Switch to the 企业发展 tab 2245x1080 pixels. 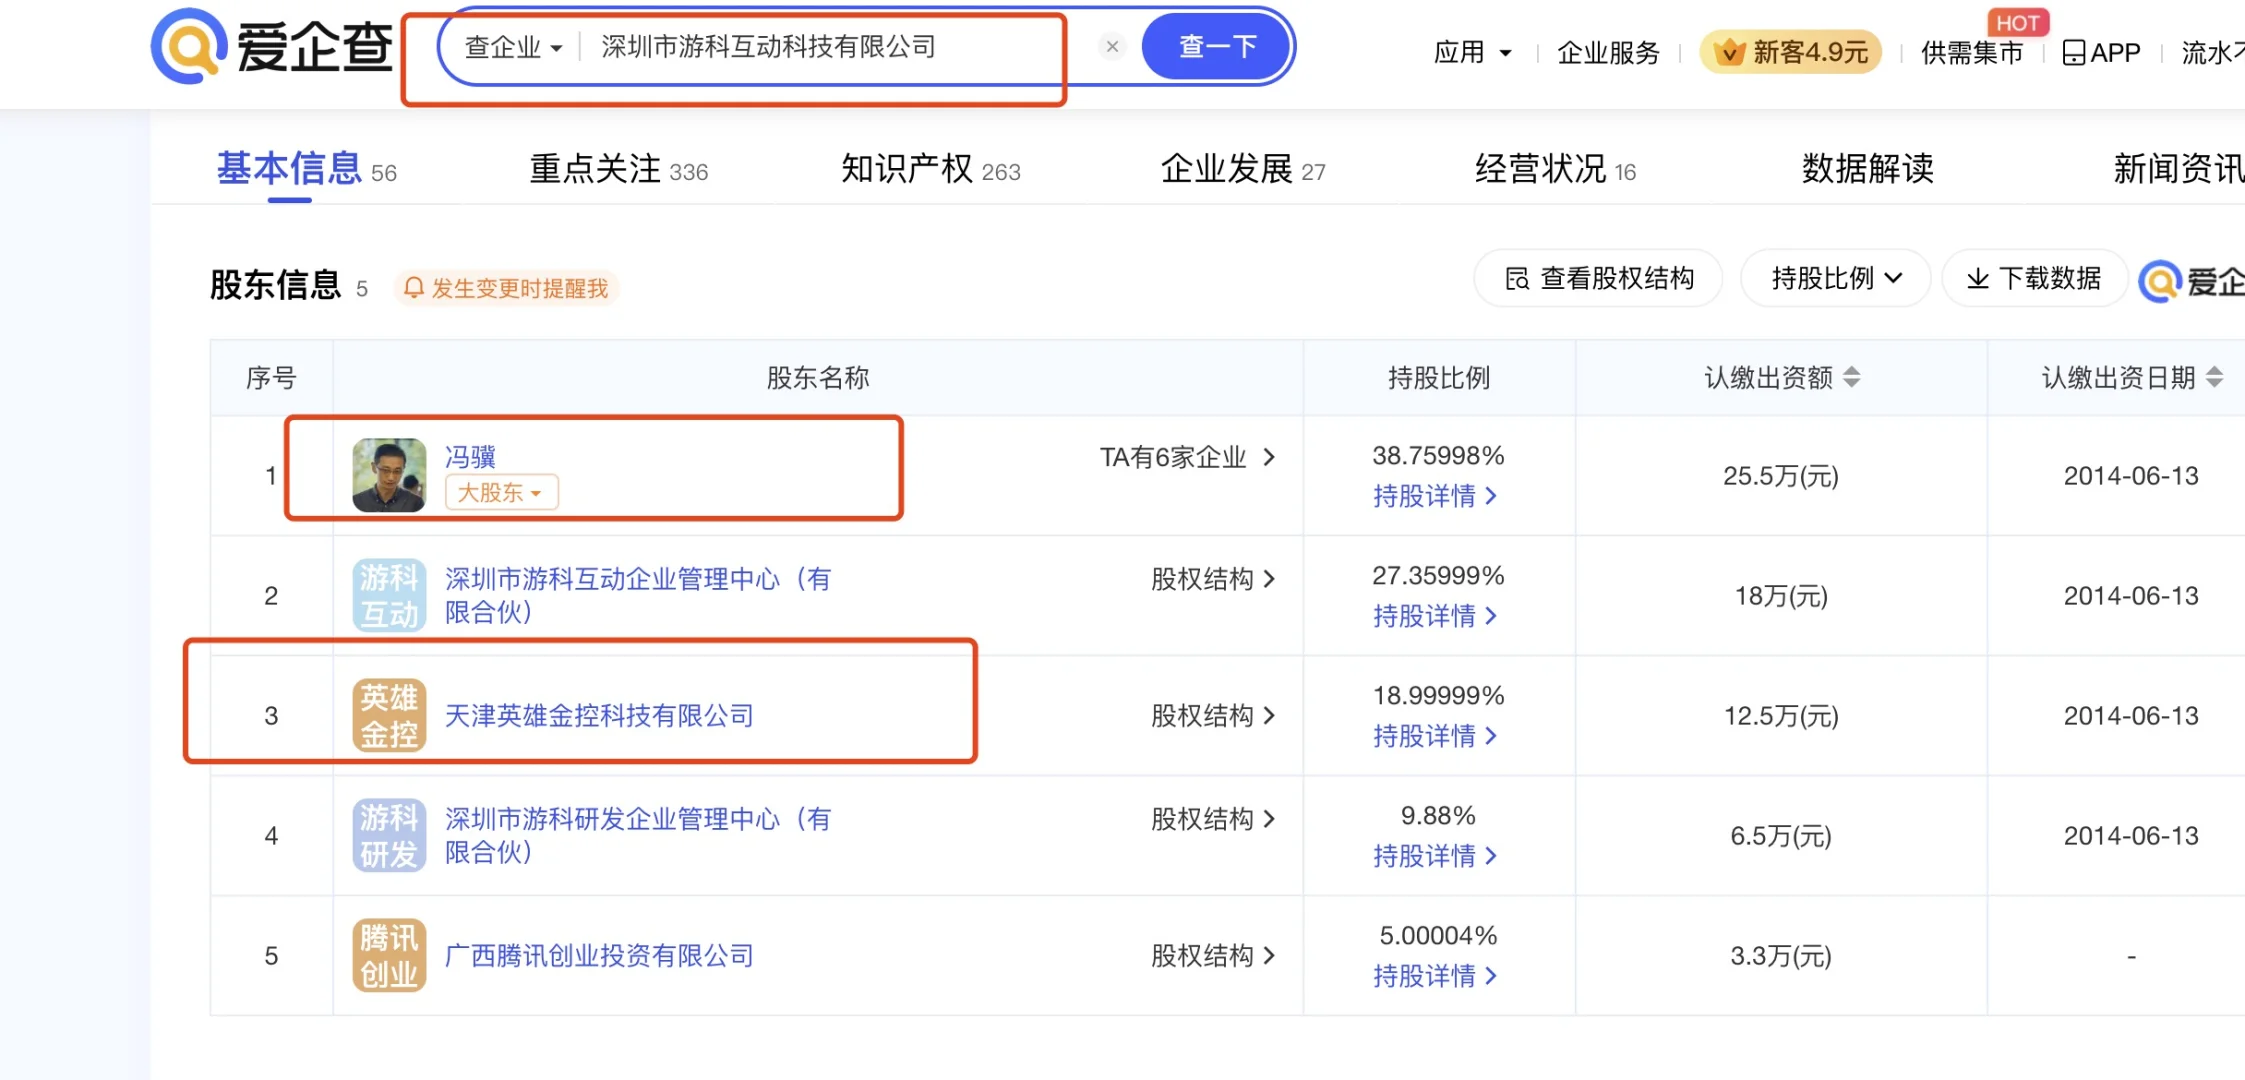1243,169
